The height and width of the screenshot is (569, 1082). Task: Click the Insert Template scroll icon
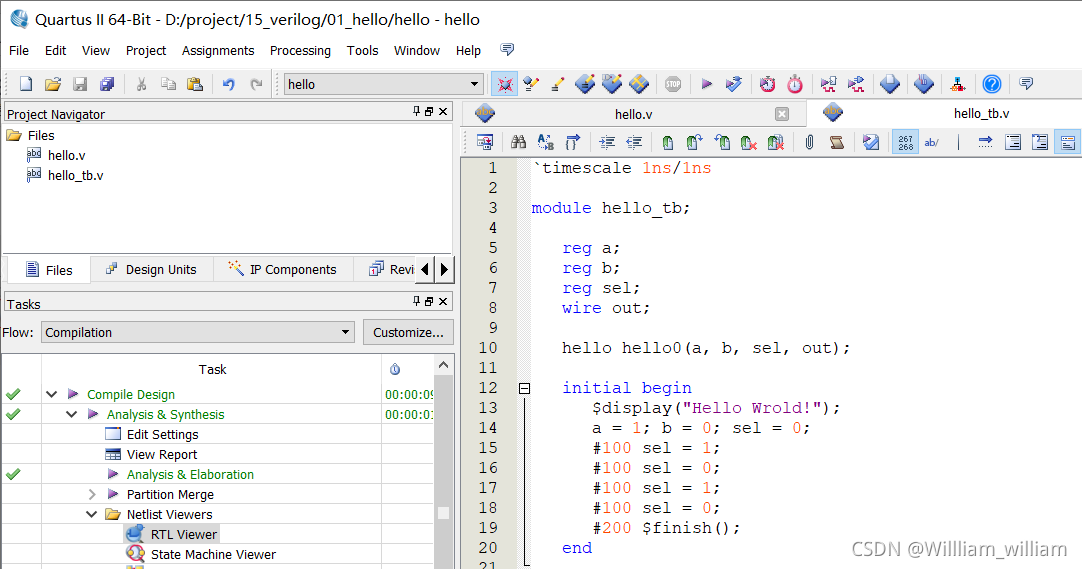[x=836, y=142]
